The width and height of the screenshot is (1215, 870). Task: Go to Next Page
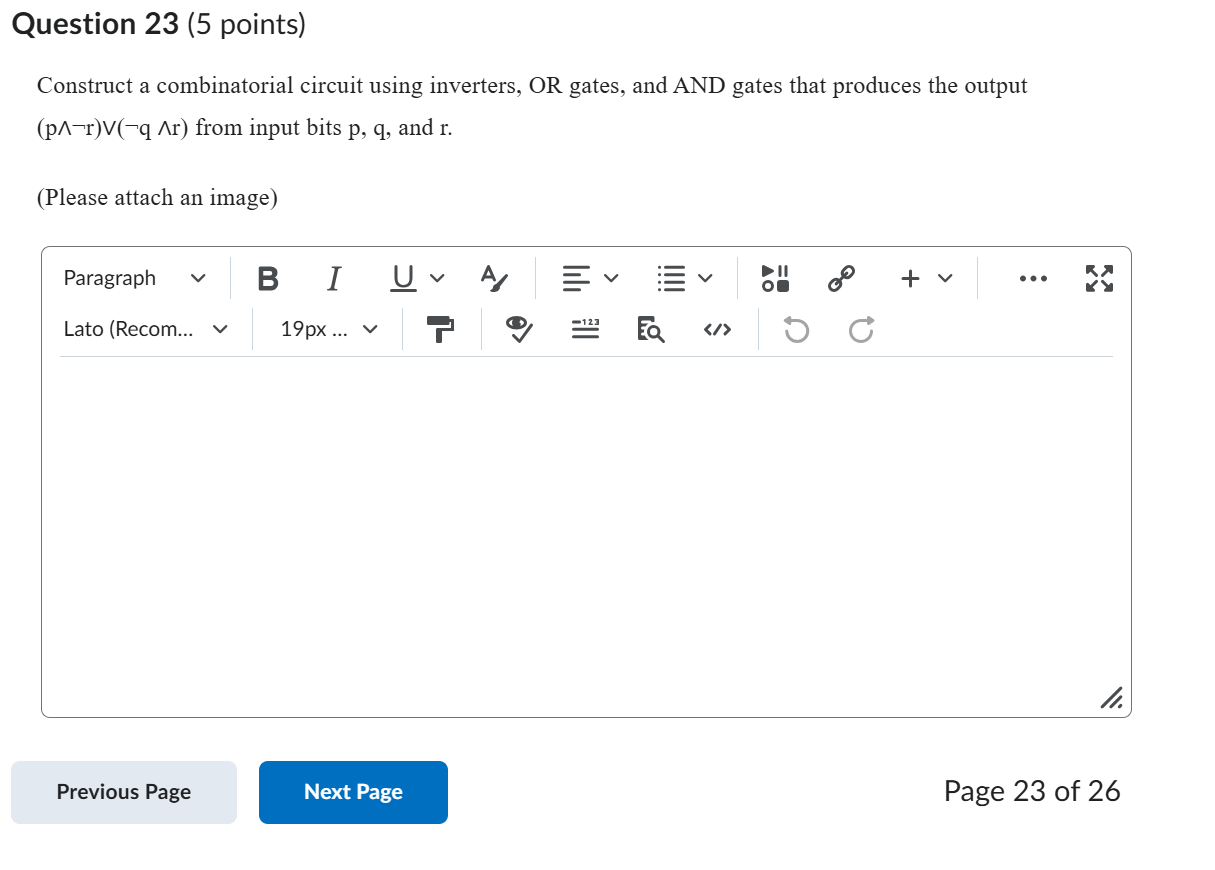coord(353,792)
